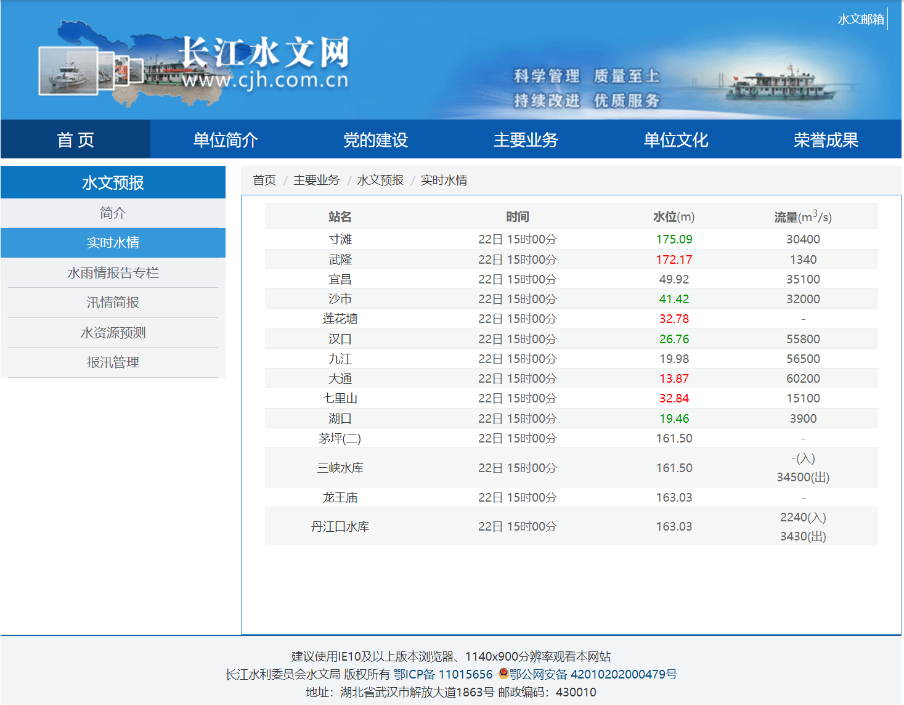Open 汛情简报 in sidebar
This screenshot has width=904, height=705.
[113, 303]
